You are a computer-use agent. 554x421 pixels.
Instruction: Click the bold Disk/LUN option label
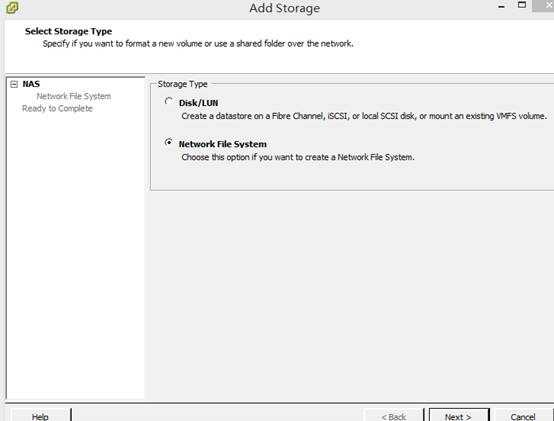[x=199, y=103]
